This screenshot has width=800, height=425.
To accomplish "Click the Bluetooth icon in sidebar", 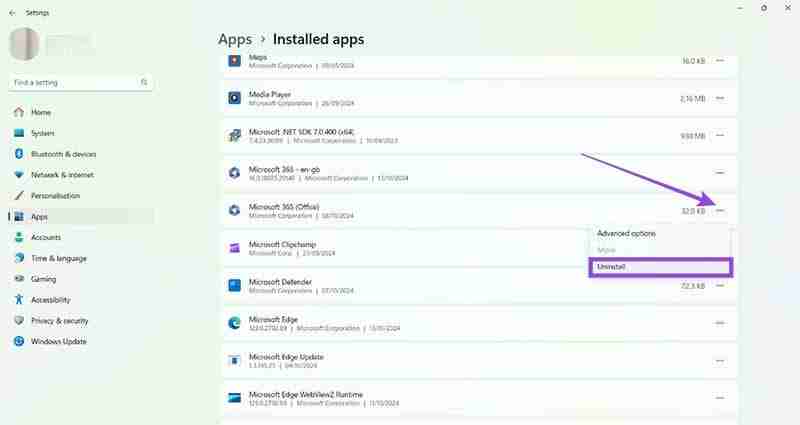I will [19, 154].
